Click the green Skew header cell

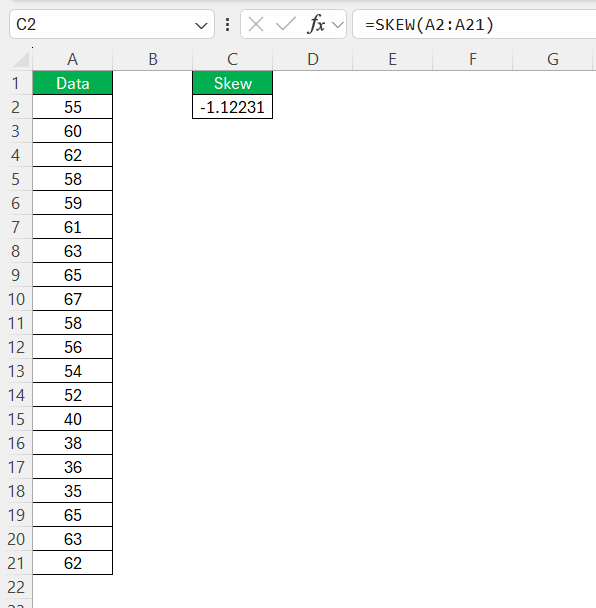(233, 83)
